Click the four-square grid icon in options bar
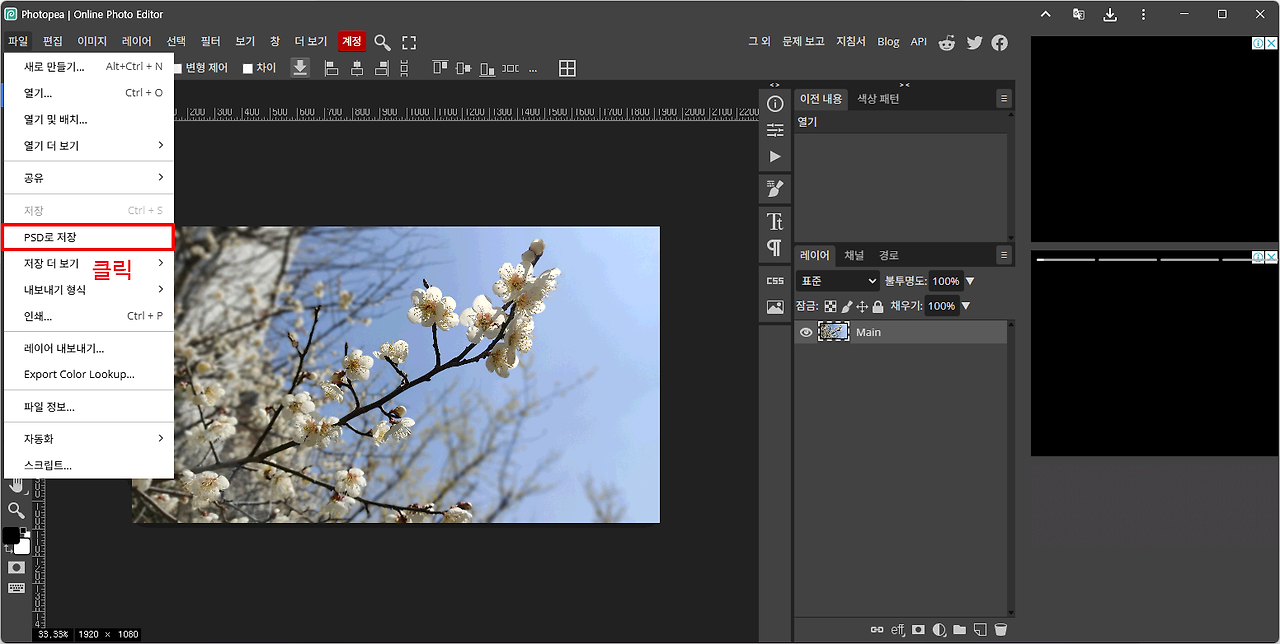 [x=567, y=68]
